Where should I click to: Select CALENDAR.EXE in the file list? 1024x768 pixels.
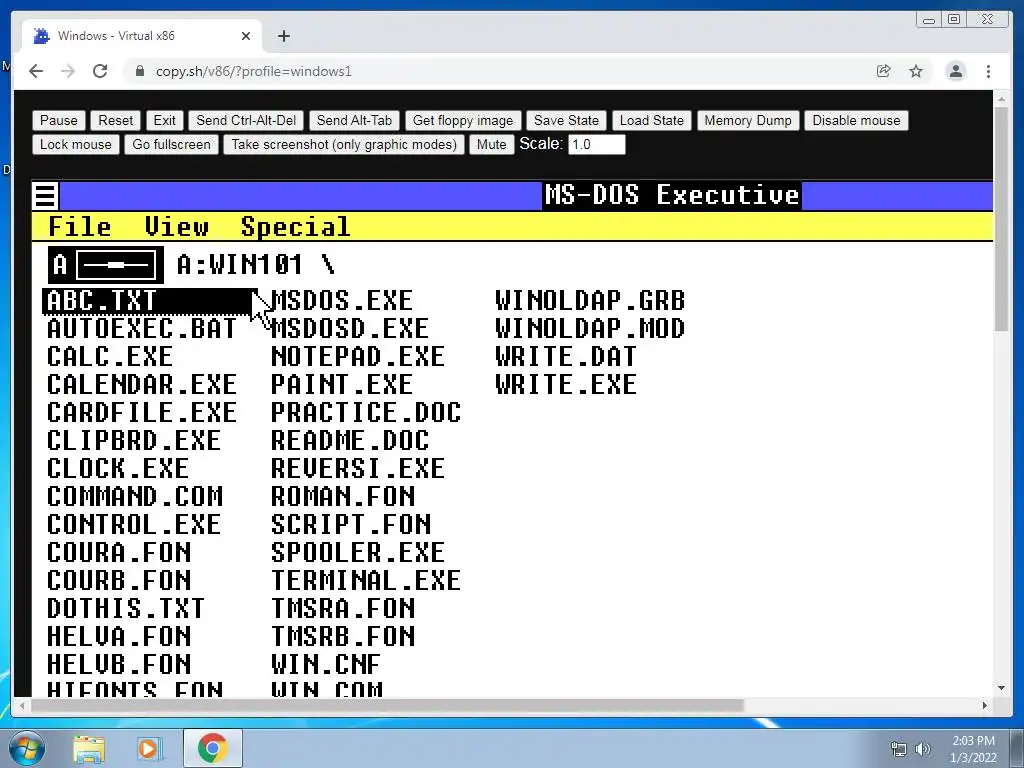[142, 385]
